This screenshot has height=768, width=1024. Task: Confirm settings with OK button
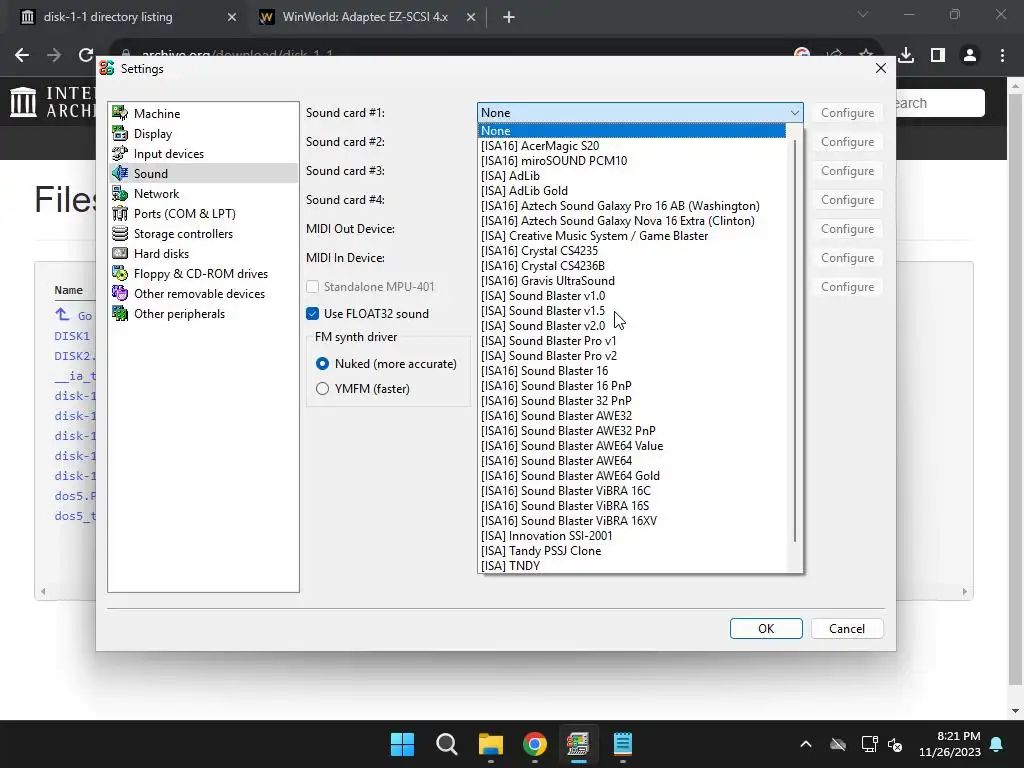coord(766,628)
